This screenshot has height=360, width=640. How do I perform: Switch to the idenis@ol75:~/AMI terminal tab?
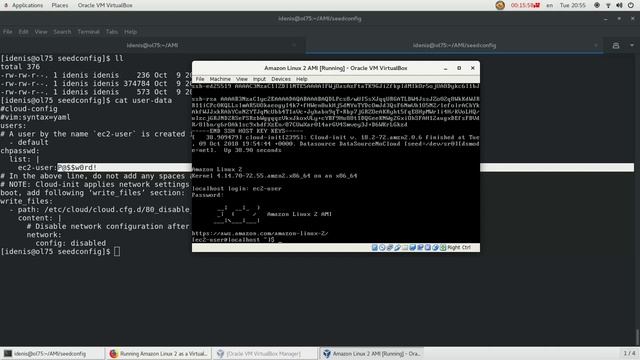click(x=152, y=45)
